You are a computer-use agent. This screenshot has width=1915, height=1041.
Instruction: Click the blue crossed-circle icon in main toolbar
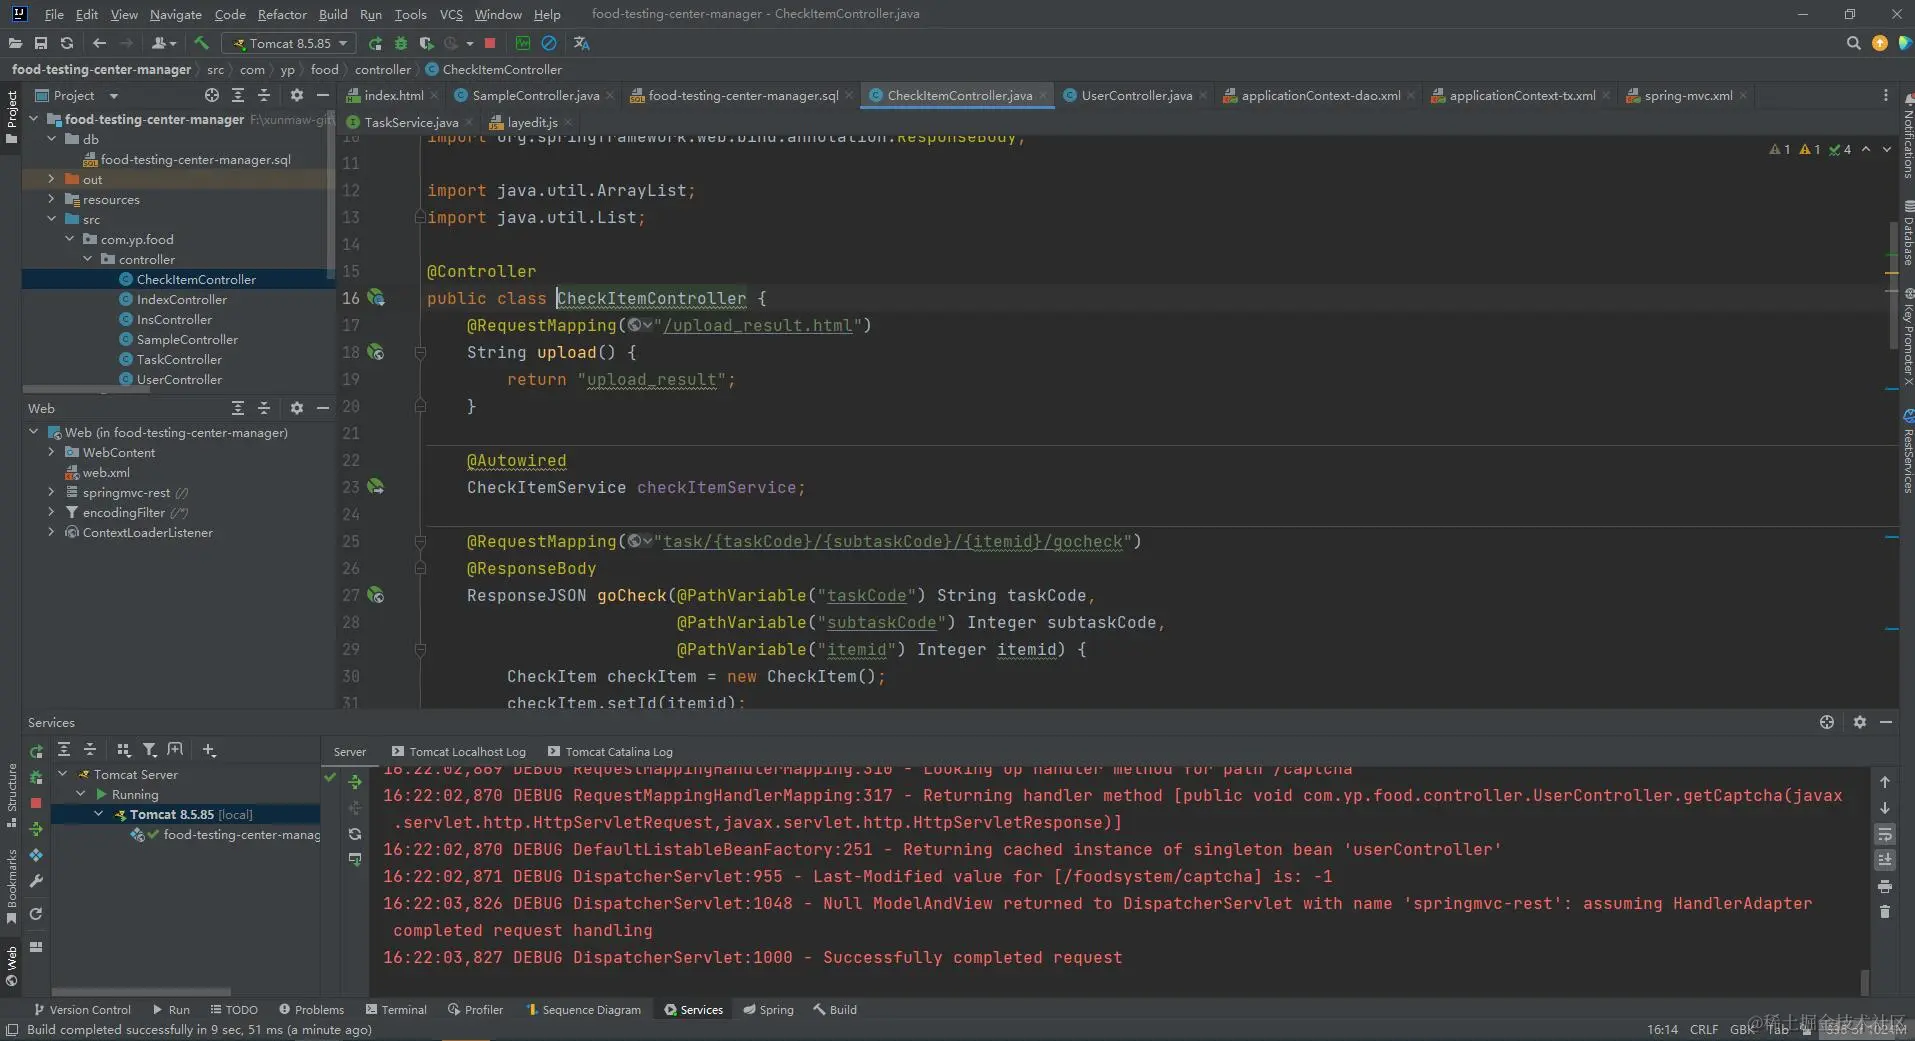[x=549, y=43]
